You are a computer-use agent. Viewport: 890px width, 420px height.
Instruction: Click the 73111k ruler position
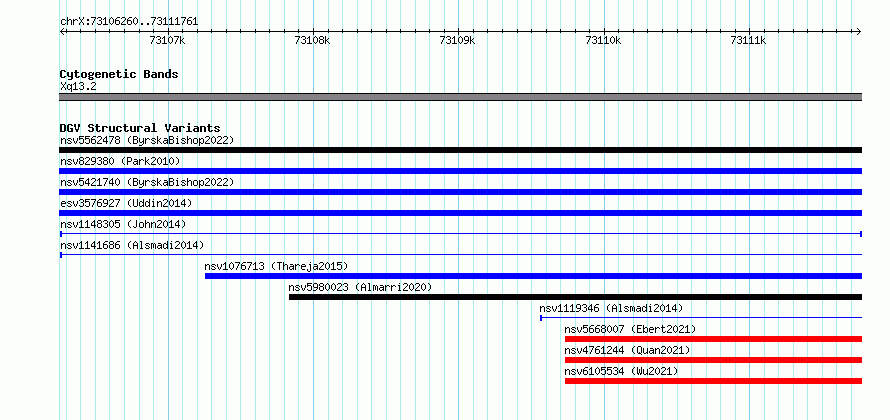click(x=749, y=40)
